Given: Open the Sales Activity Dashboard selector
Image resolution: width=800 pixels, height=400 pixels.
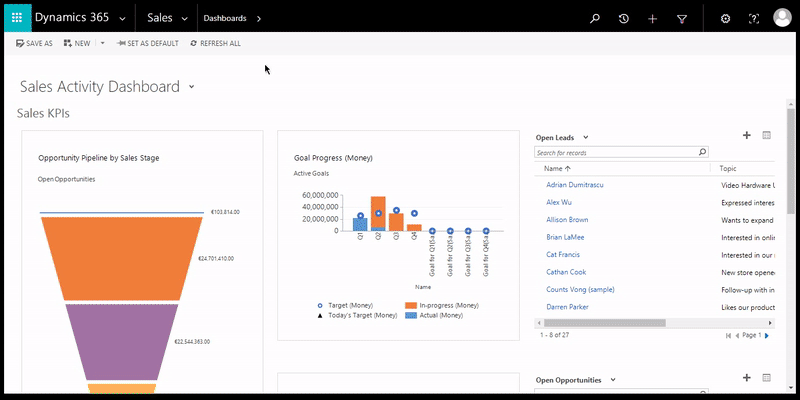Looking at the screenshot, I should 190,87.
